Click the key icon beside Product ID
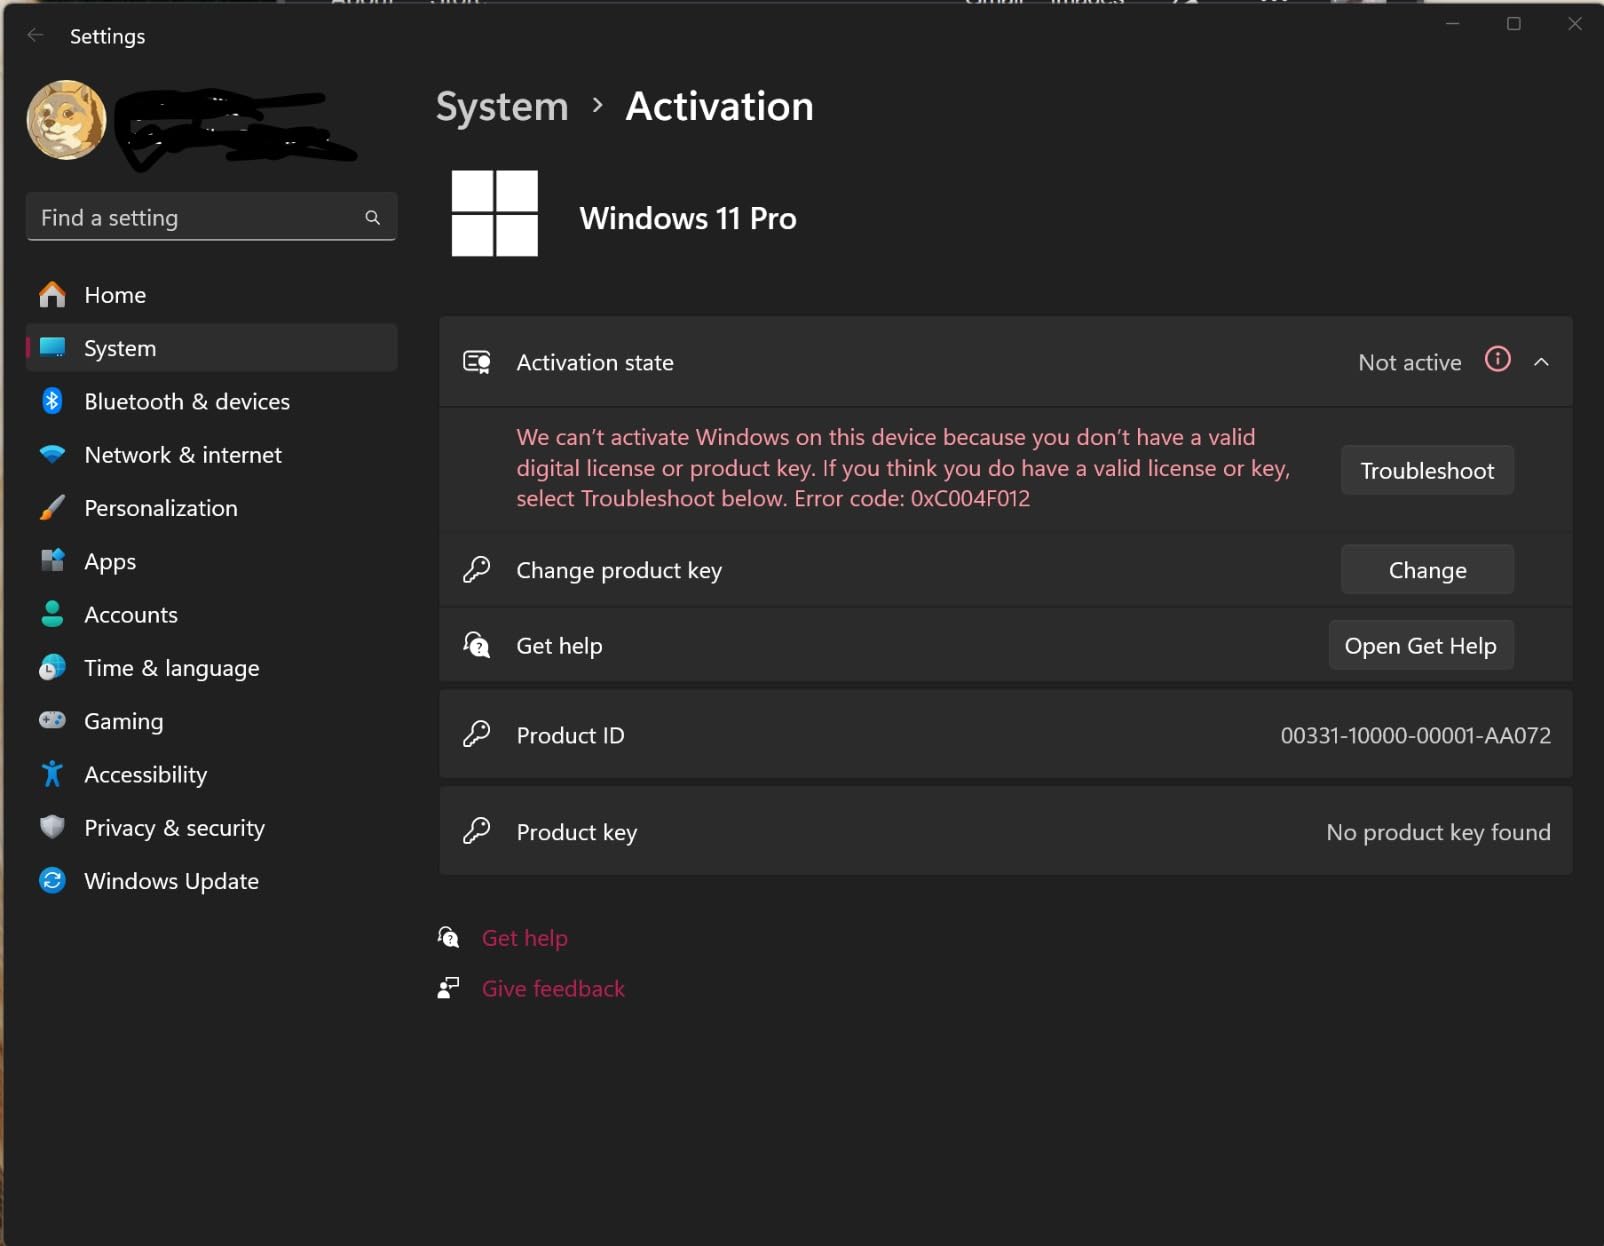This screenshot has width=1604, height=1246. tap(477, 735)
